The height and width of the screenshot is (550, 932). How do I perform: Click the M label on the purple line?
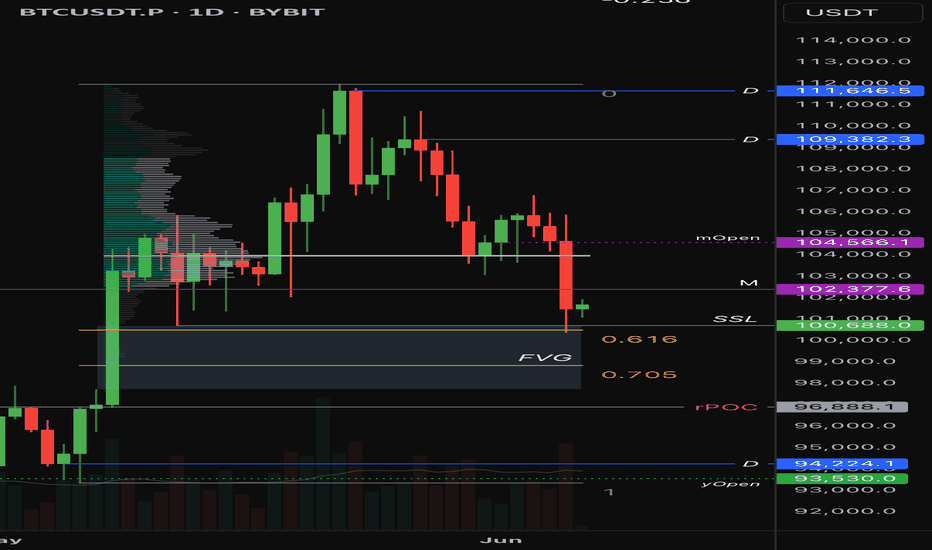(749, 282)
